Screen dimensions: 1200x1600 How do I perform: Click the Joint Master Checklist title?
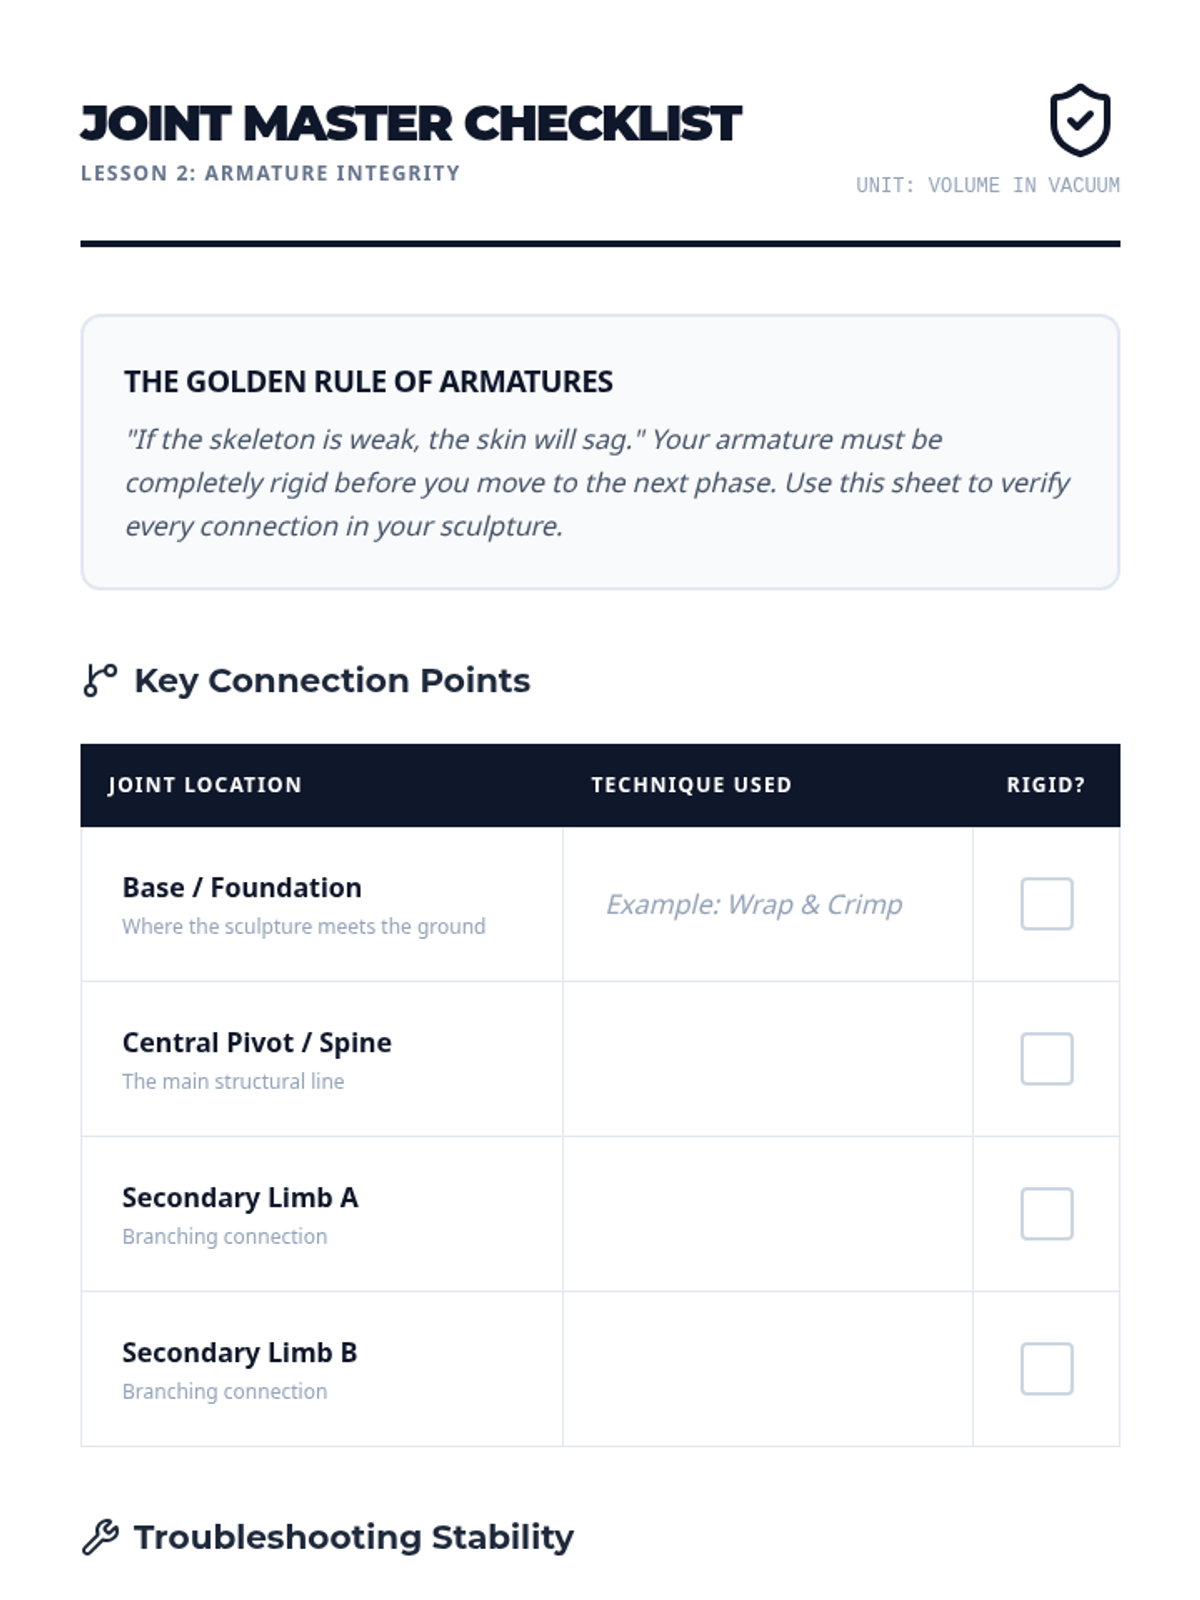pyautogui.click(x=411, y=124)
